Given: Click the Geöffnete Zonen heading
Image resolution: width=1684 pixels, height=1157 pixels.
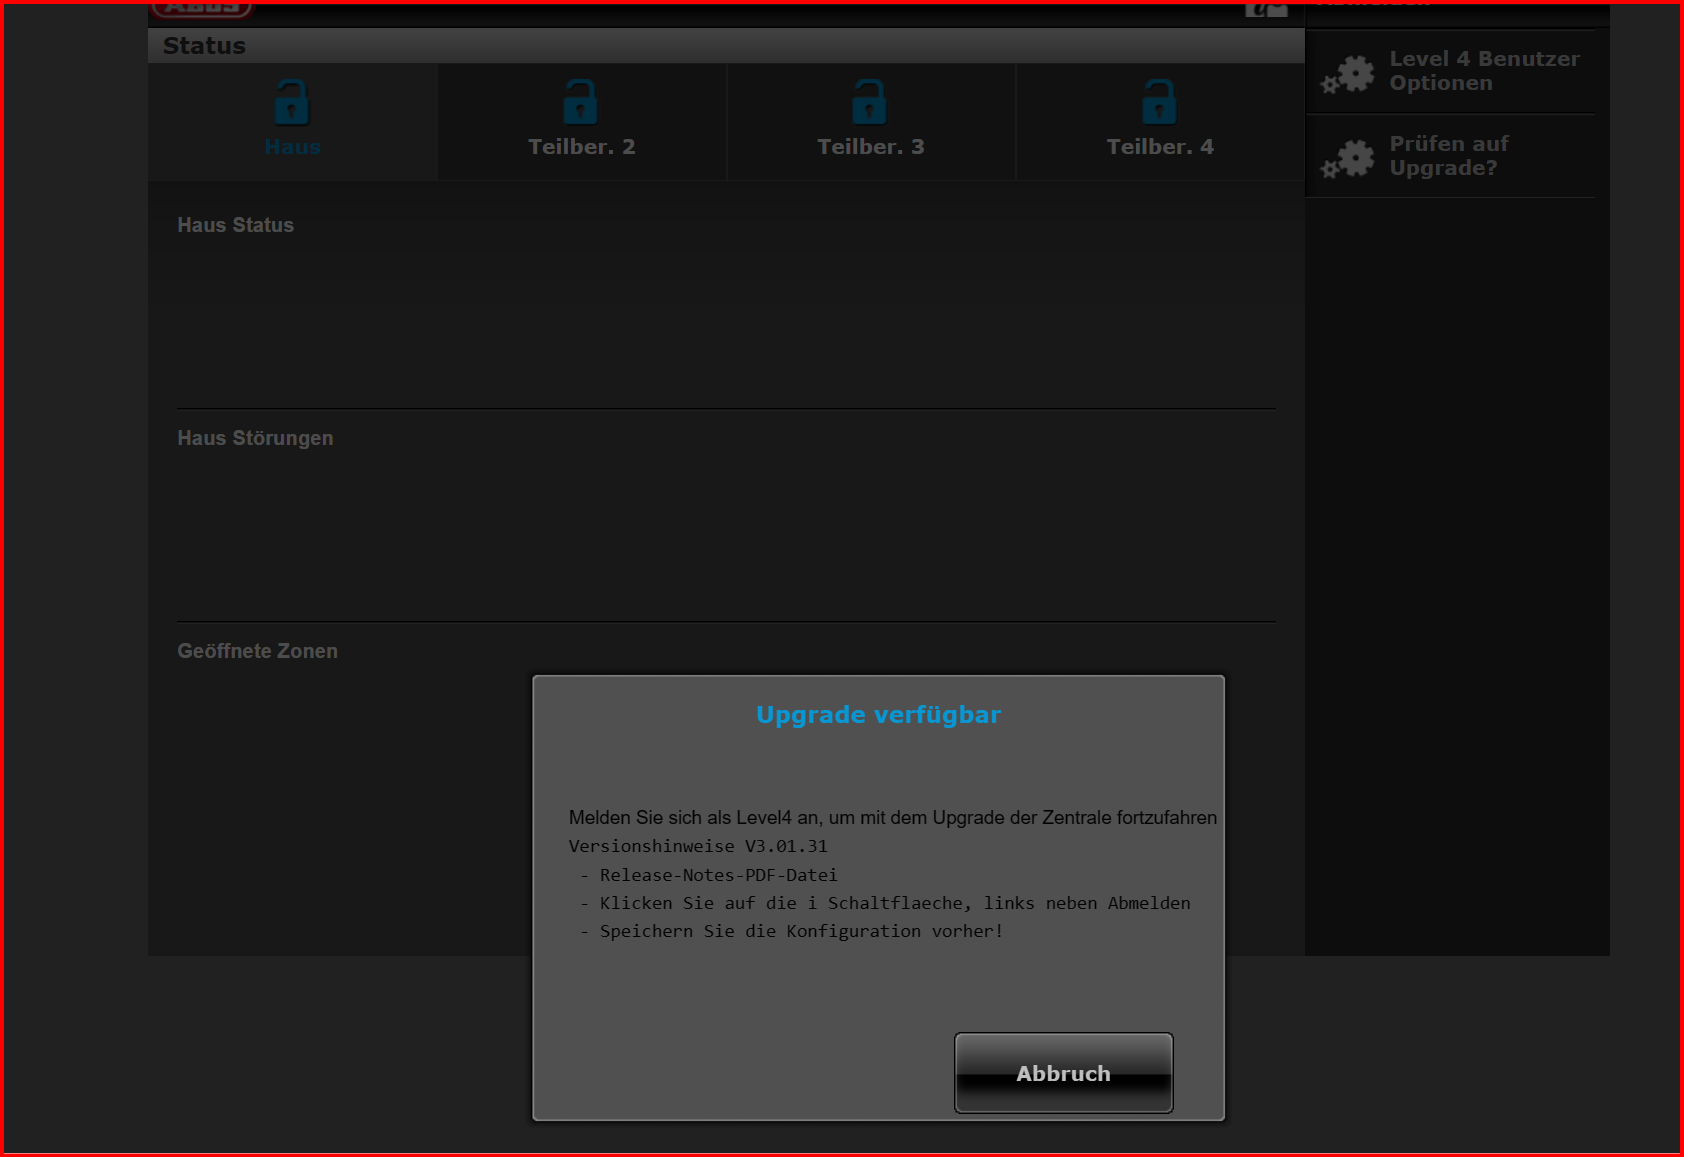Looking at the screenshot, I should (x=257, y=651).
